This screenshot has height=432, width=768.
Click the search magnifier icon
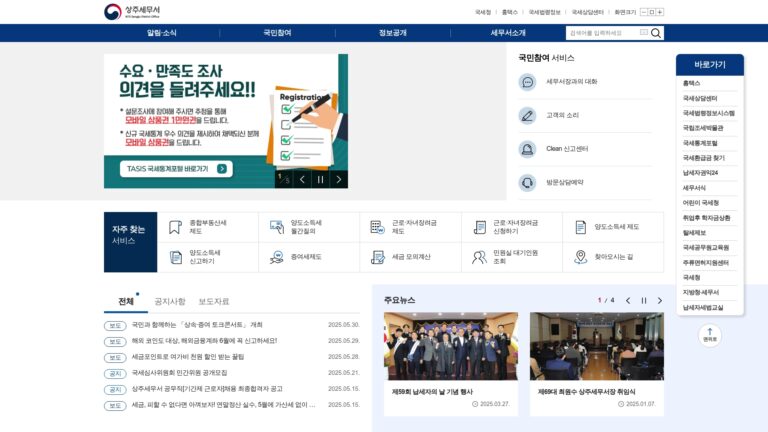pos(656,33)
